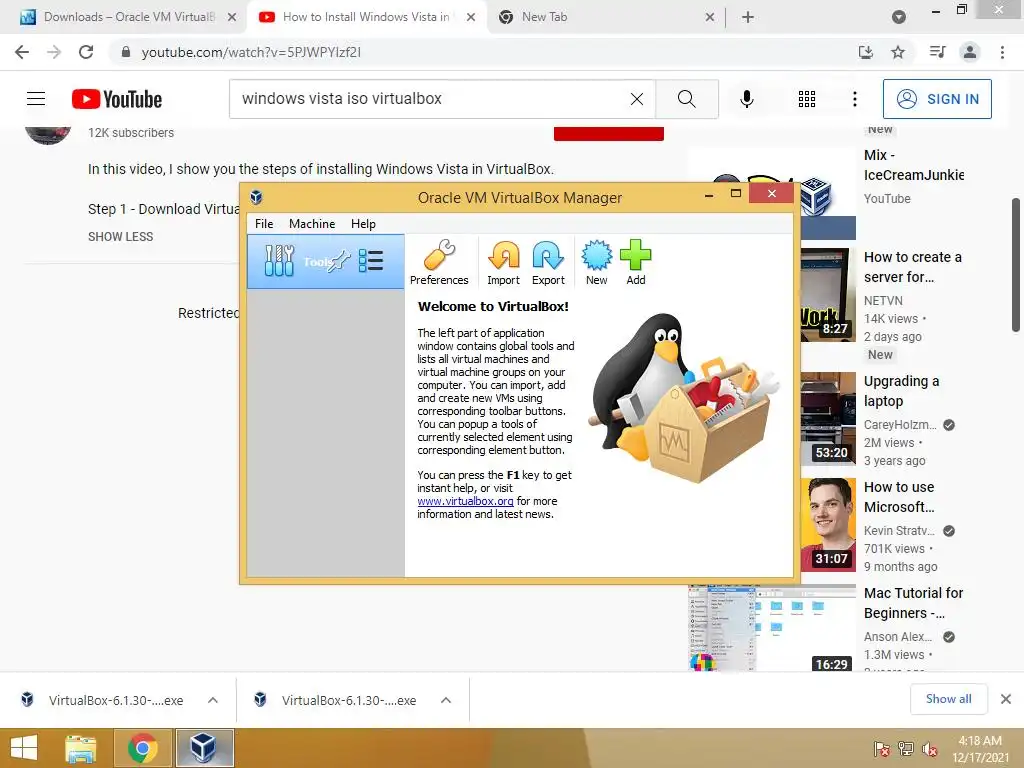The image size is (1024, 768).
Task: Open the network icon in system tray
Action: (x=906, y=749)
